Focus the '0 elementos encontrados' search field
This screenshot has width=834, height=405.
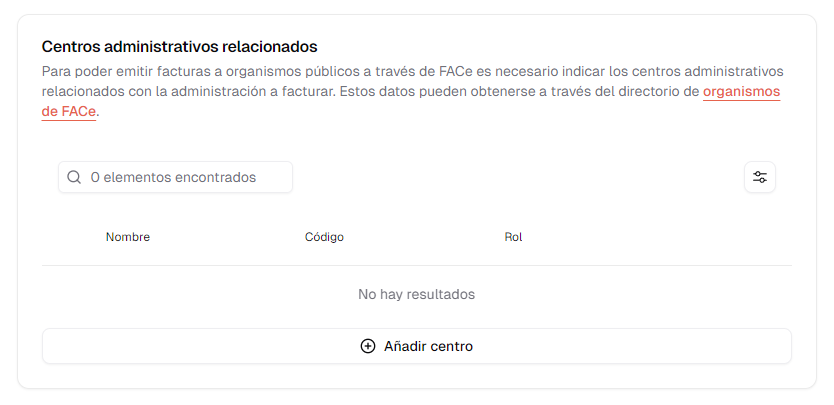point(176,177)
